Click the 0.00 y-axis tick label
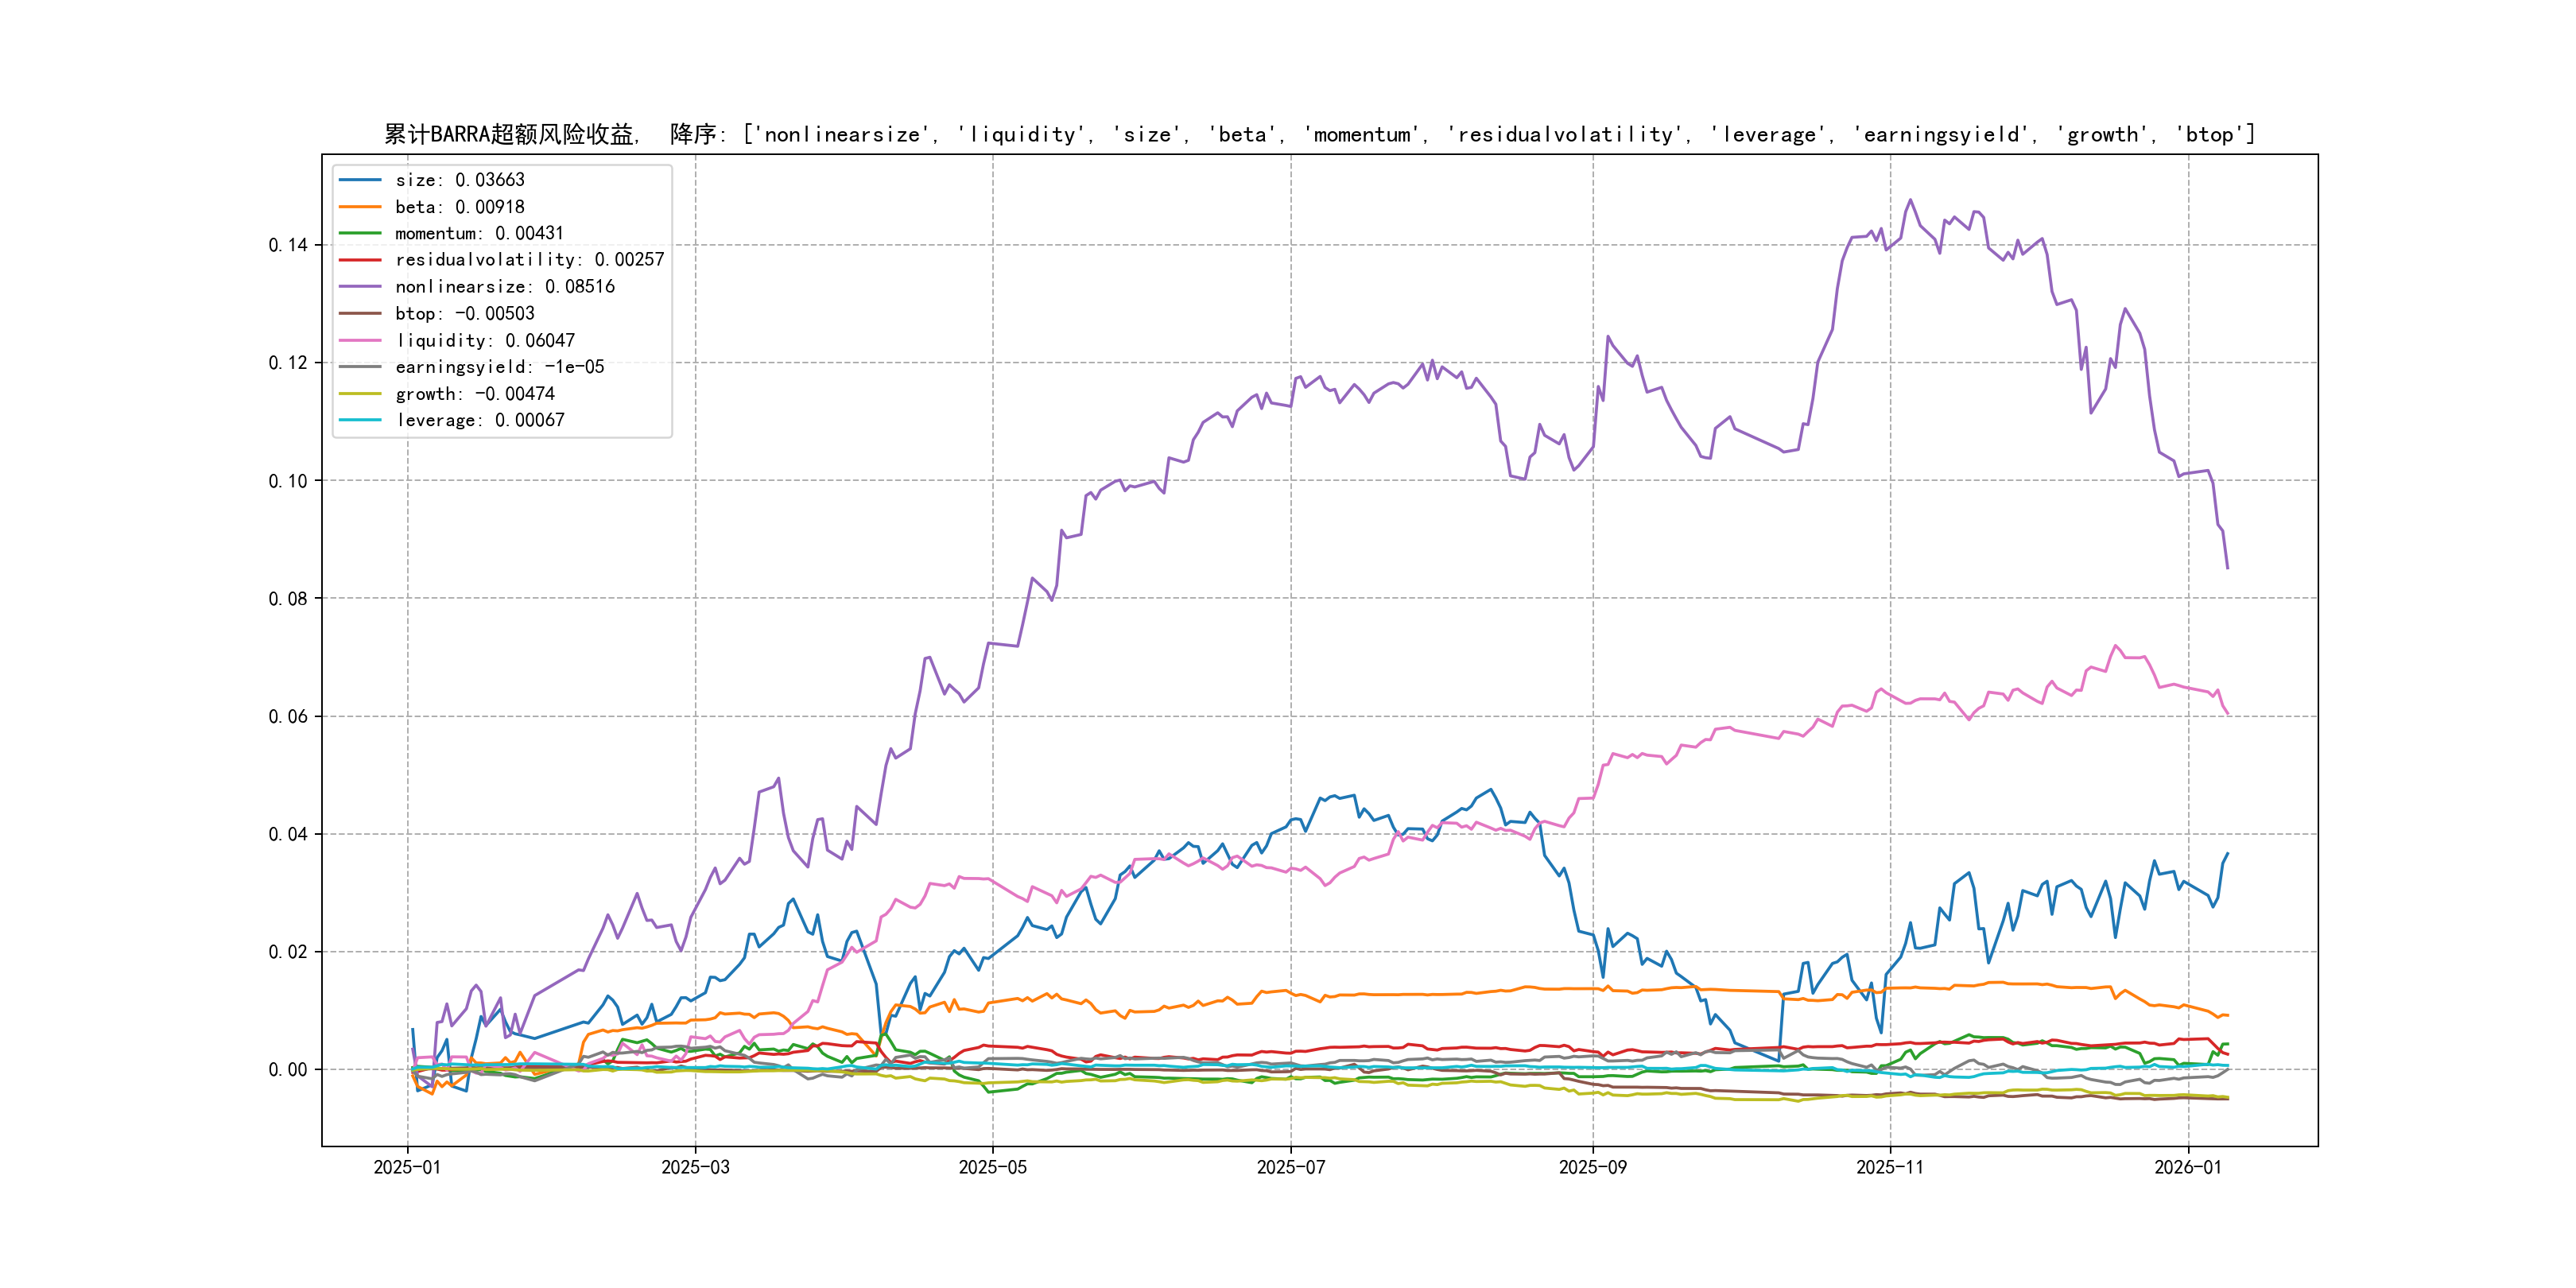Viewport: 2576px width, 1288px height. pos(288,1070)
